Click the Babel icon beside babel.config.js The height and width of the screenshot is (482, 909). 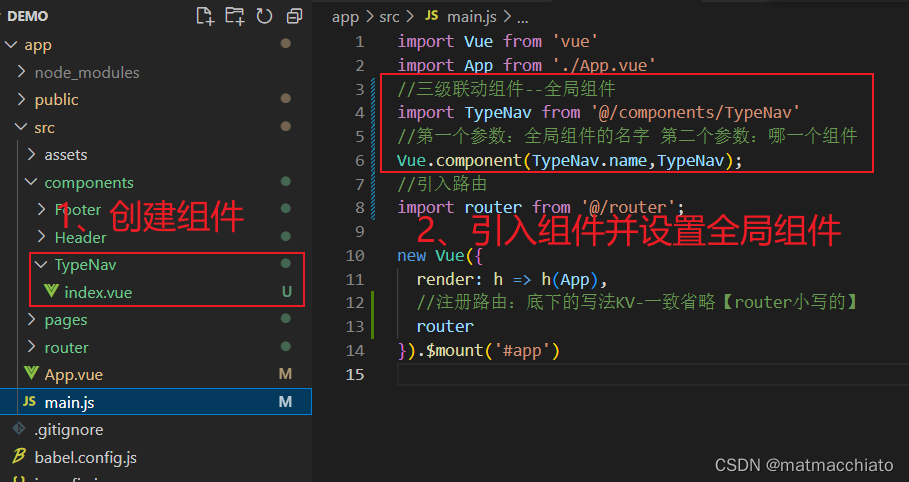19,456
